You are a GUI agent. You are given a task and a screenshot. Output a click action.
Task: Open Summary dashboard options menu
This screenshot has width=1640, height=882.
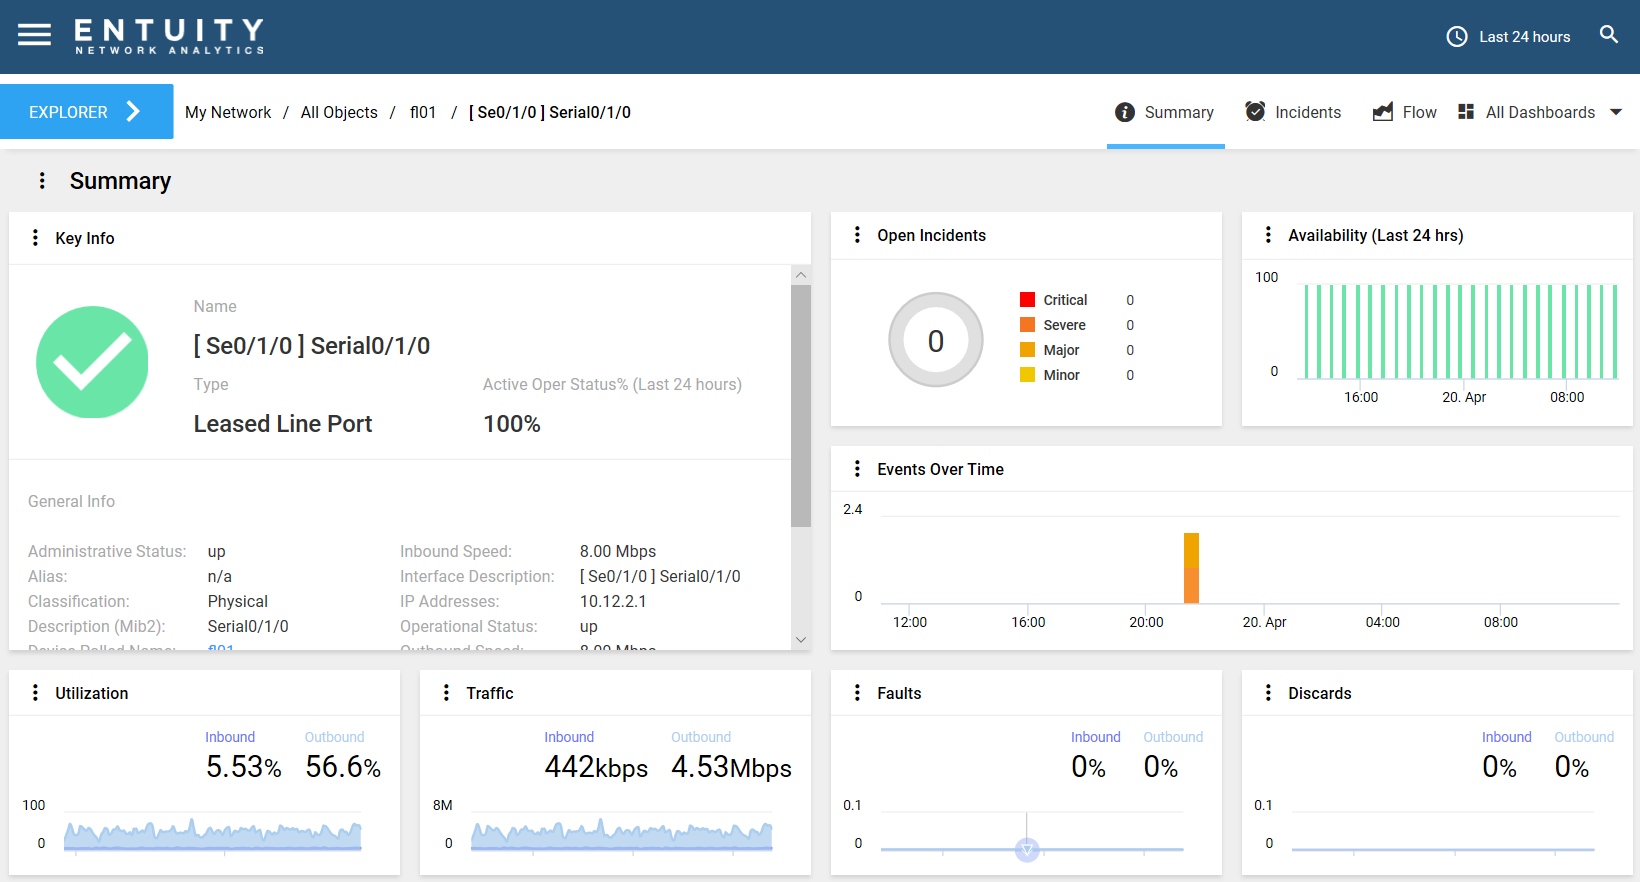click(x=42, y=180)
